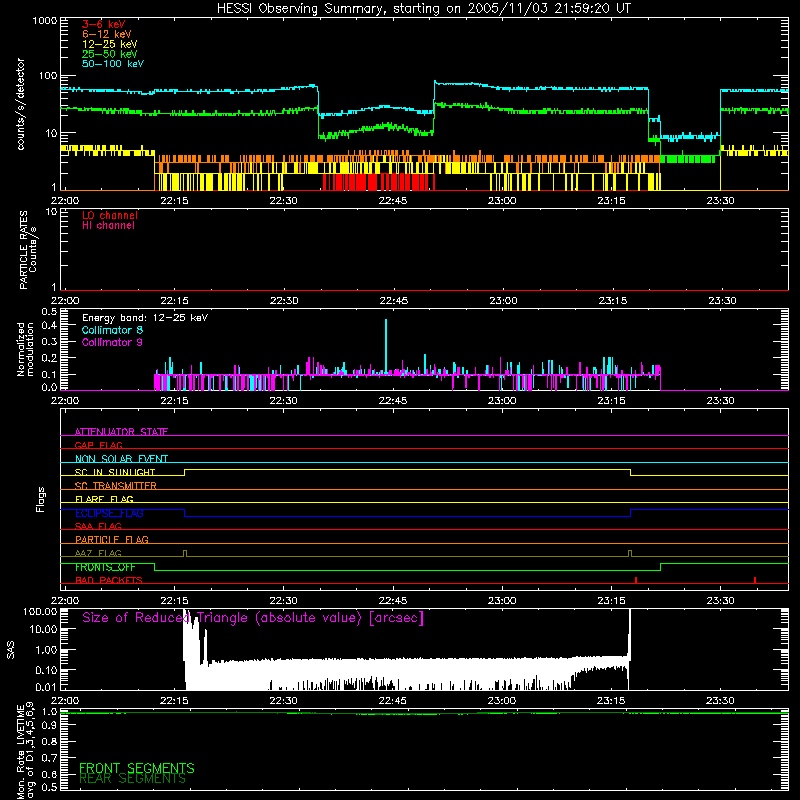Click the HESSI Observing Summary title
The height and width of the screenshot is (800, 800).
[423, 9]
